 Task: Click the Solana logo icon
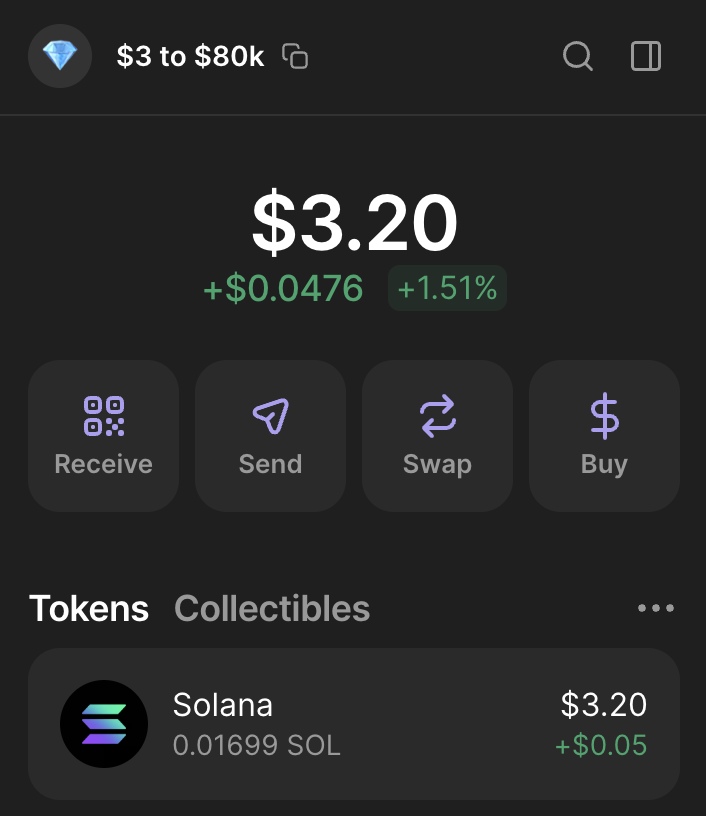point(104,724)
